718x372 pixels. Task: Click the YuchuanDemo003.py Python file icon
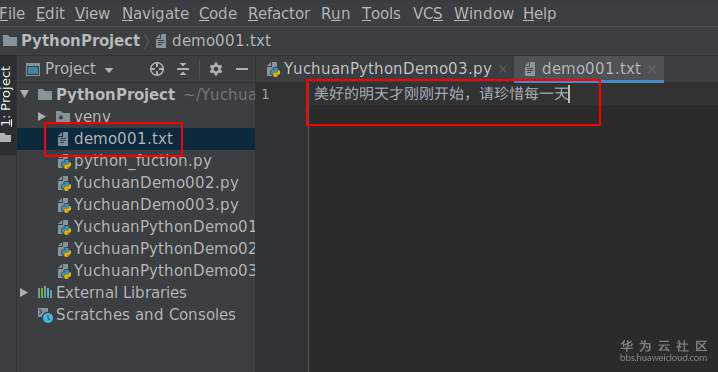point(65,205)
